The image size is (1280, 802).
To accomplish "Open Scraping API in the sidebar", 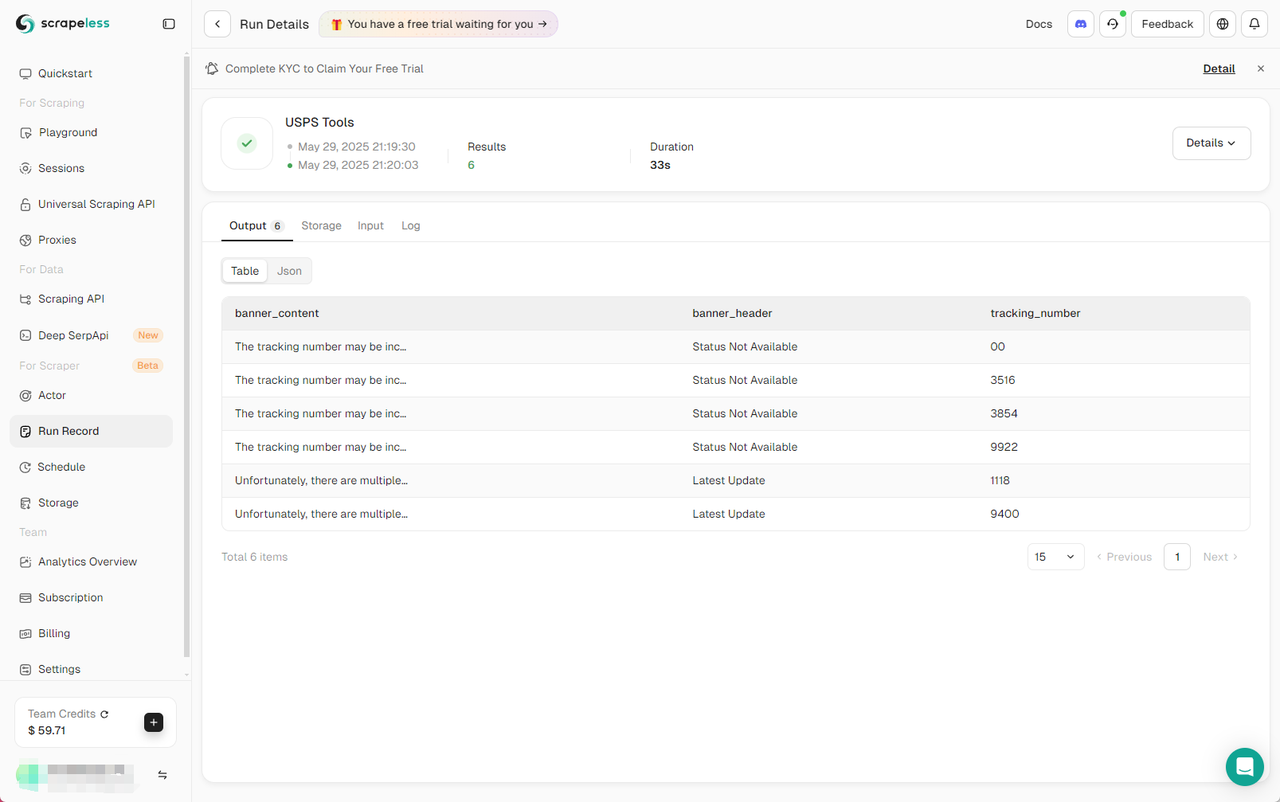I will (91, 299).
